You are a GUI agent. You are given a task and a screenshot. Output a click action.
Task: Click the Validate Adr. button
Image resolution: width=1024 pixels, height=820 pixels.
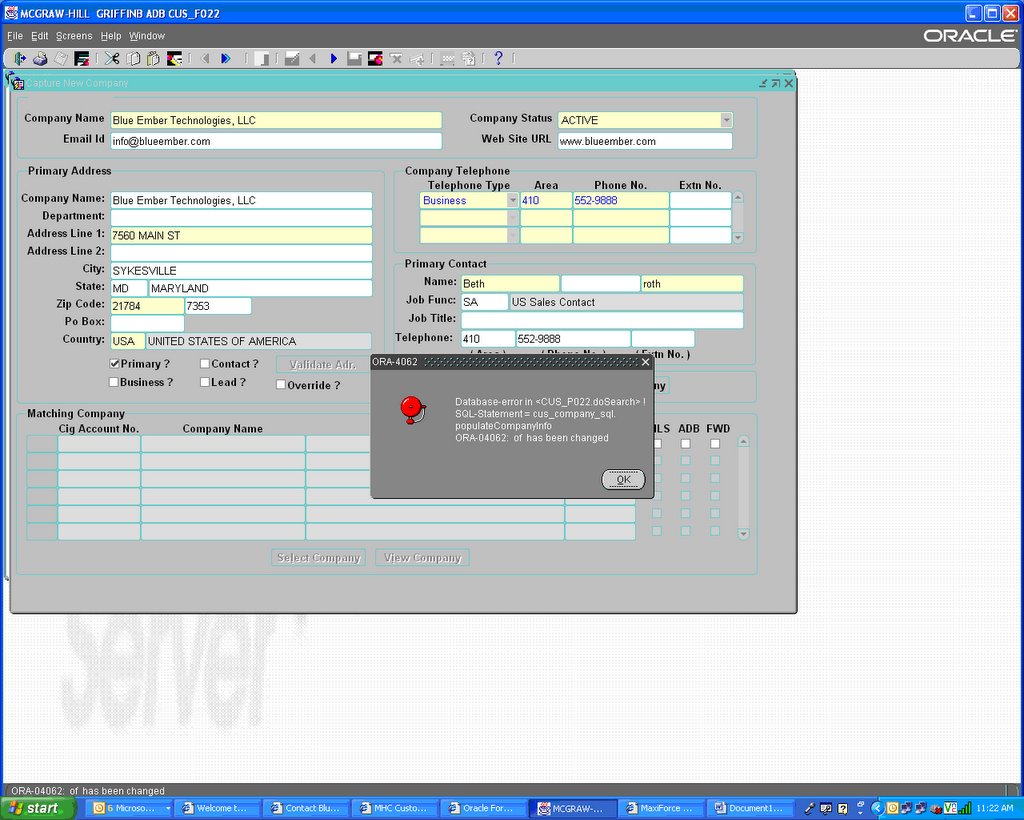323,364
